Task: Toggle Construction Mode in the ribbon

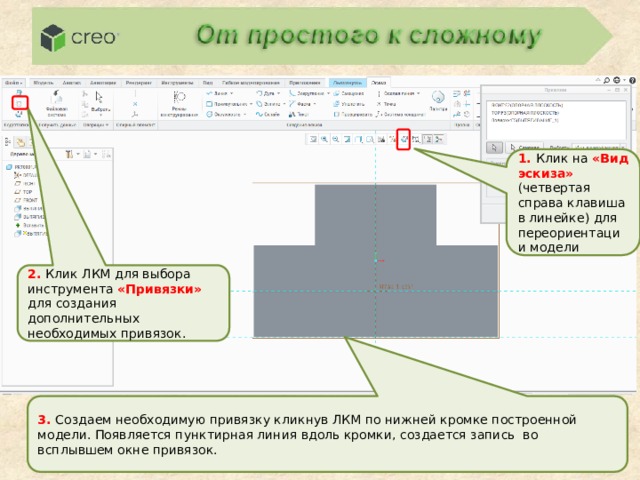Action: tap(179, 104)
